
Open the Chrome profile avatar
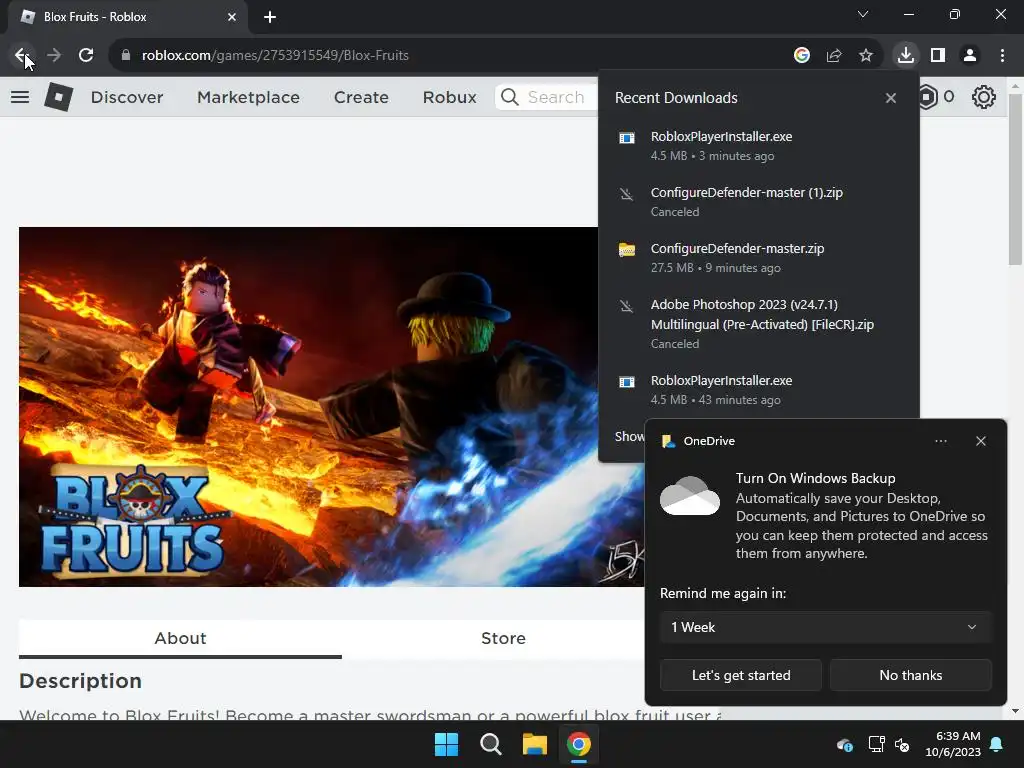pos(970,56)
